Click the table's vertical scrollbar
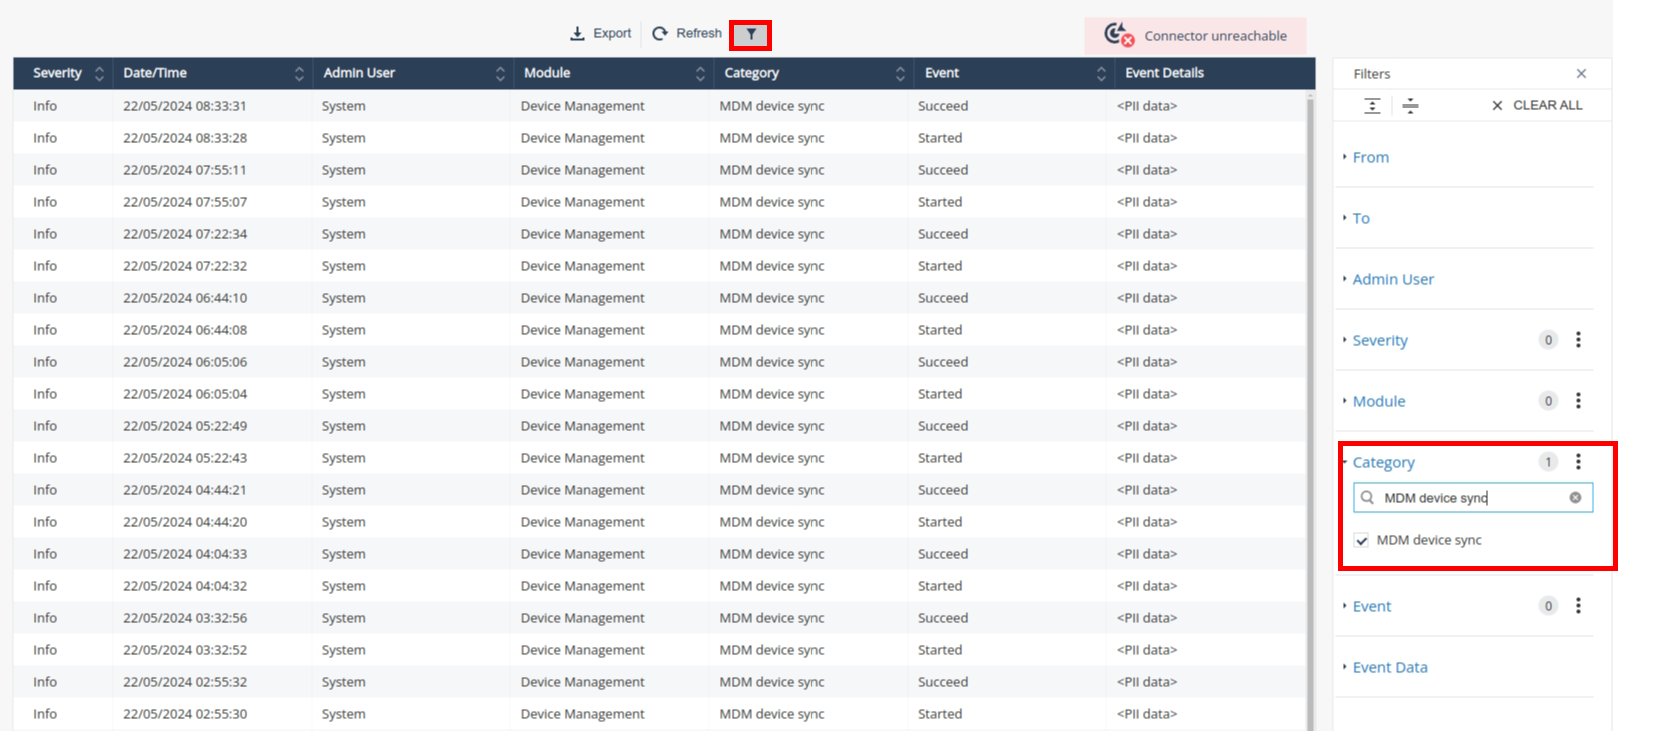 pyautogui.click(x=1310, y=400)
